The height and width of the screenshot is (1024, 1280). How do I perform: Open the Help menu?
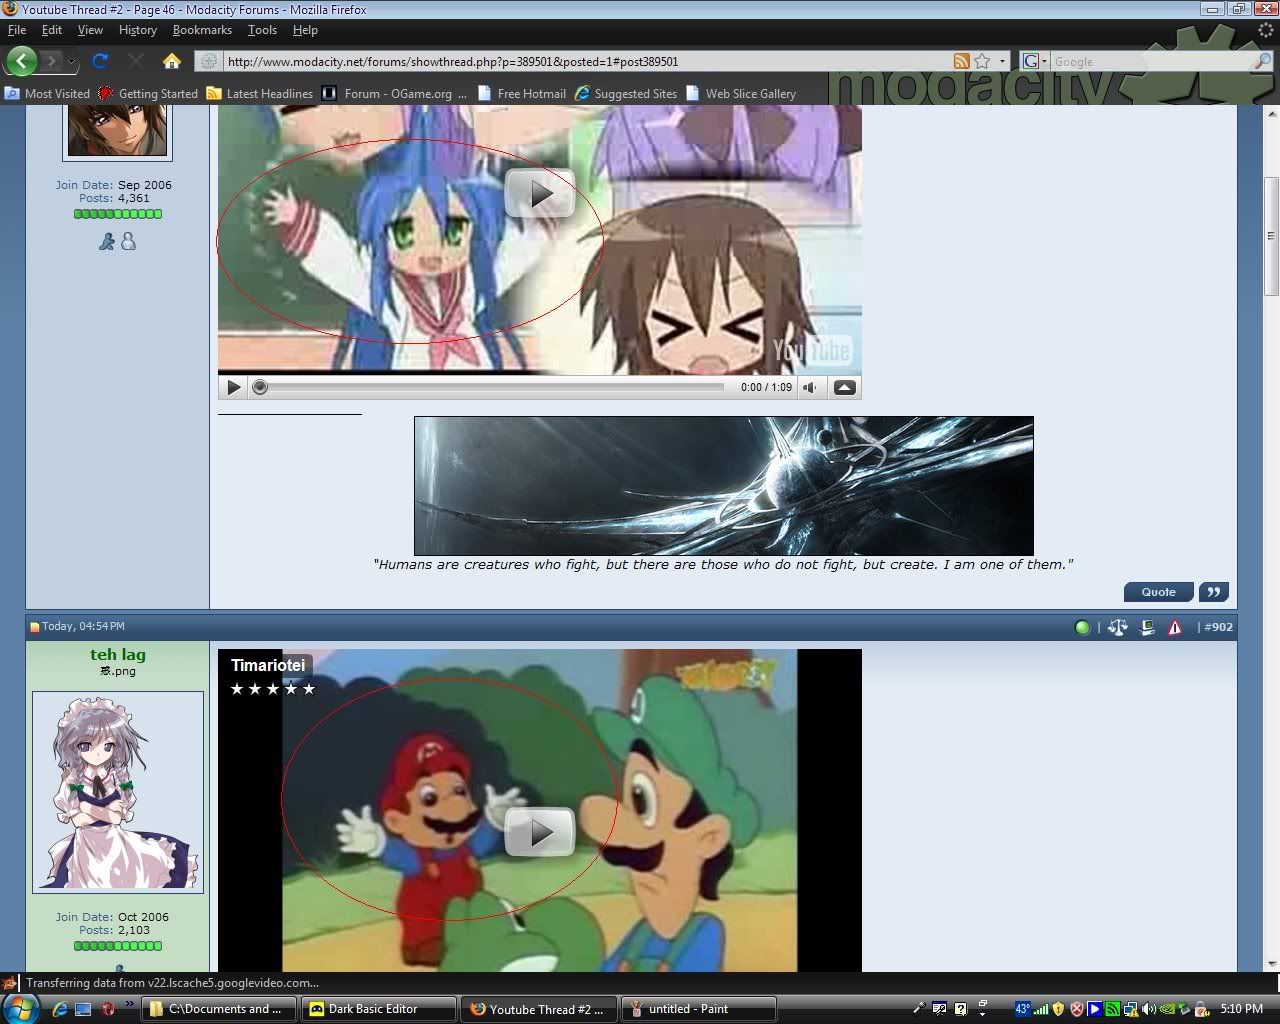tap(305, 30)
